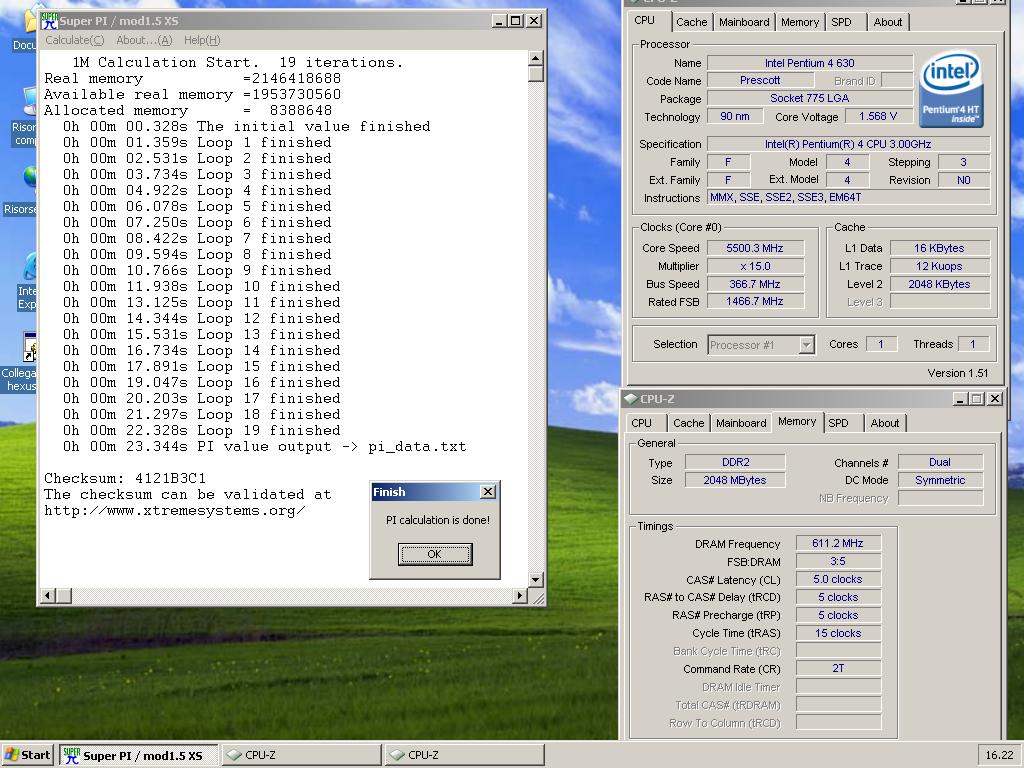The image size is (1024, 768).
Task: Click the Bus Speed 366.7 MHz value
Action: [755, 284]
